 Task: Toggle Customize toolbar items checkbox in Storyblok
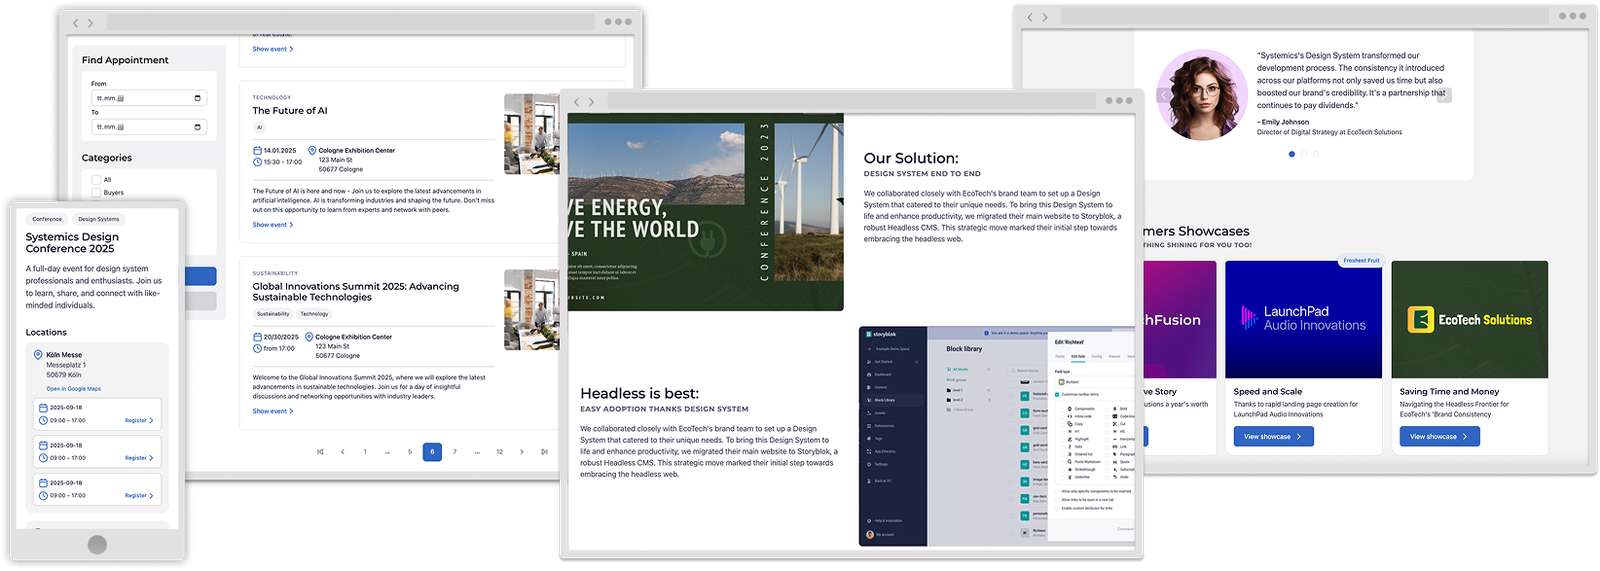[x=1058, y=394]
